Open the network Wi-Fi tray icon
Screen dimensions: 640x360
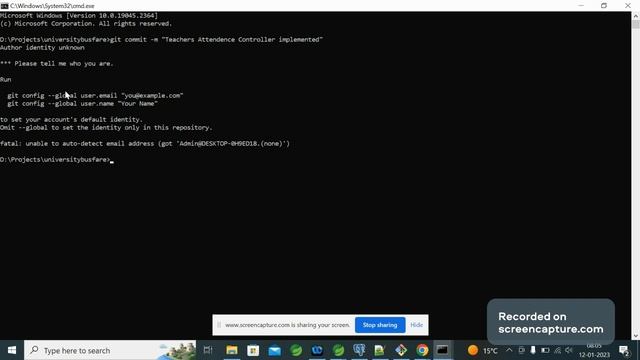[557, 350]
